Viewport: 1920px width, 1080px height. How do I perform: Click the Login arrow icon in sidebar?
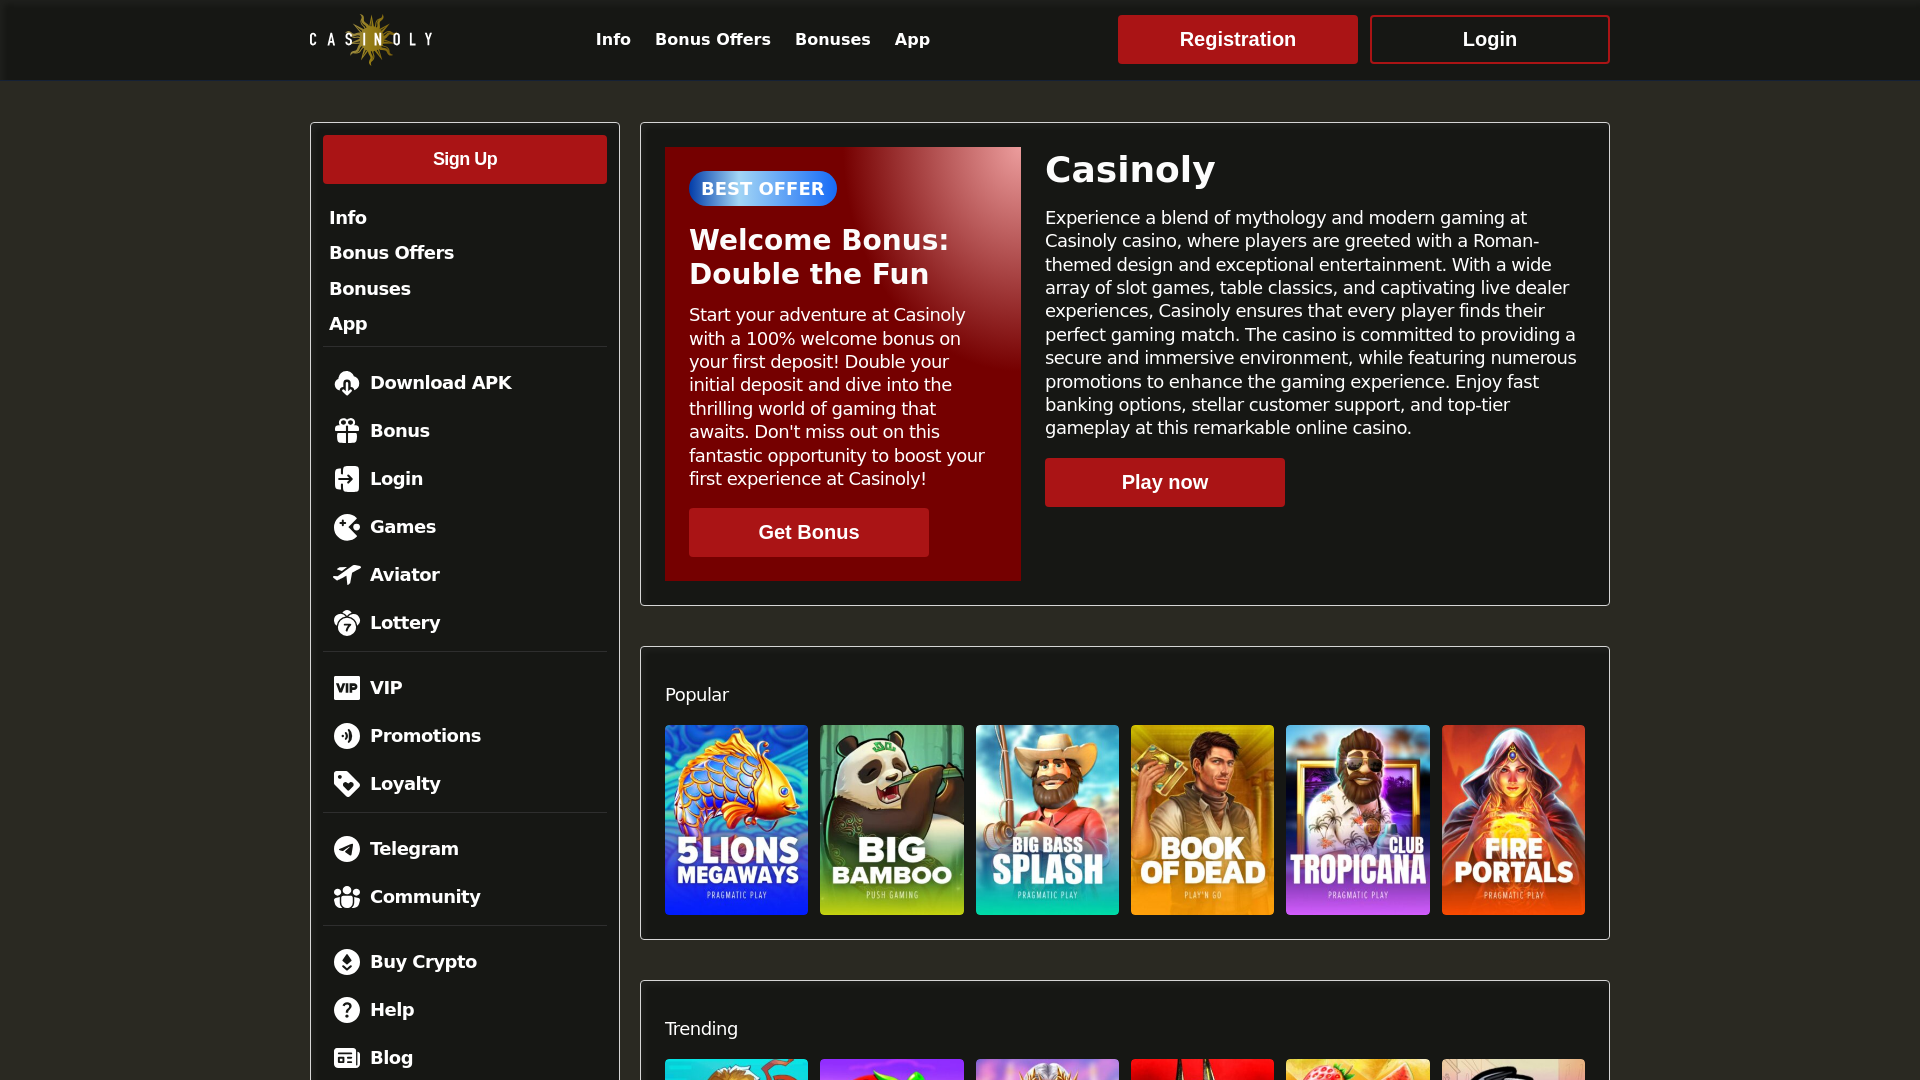click(347, 479)
